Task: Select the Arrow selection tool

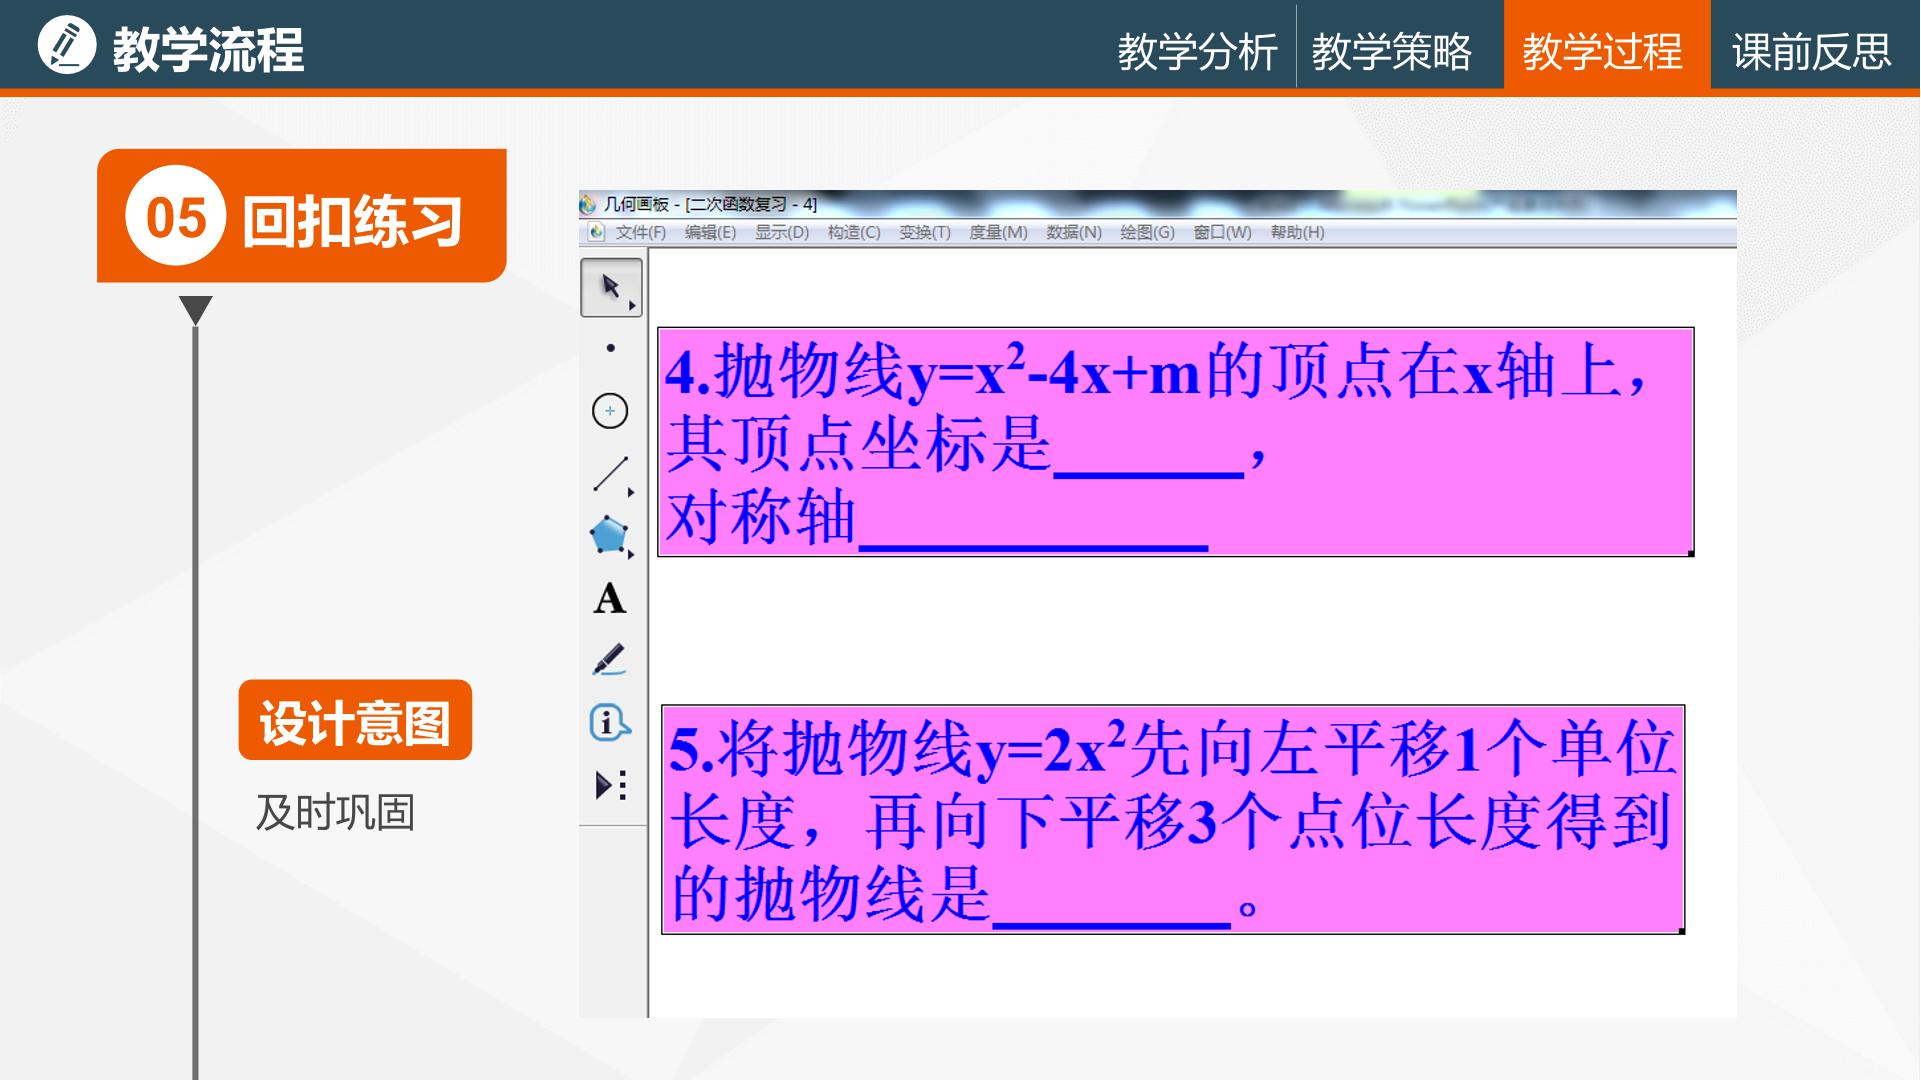Action: pyautogui.click(x=611, y=288)
